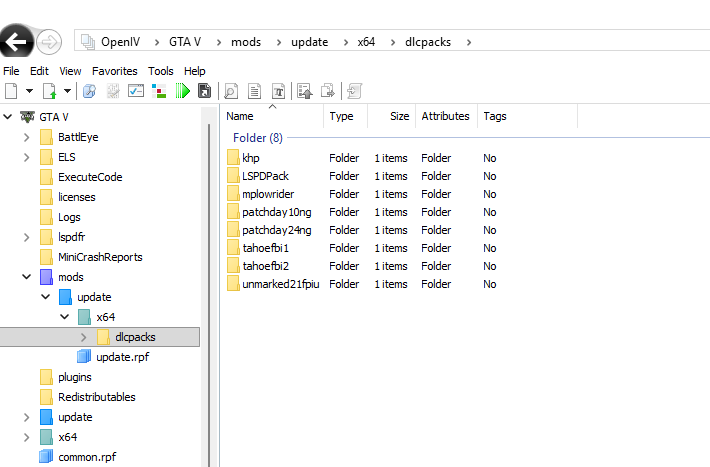Open the Add file dropdown arrow
The image size is (710, 467).
click(x=67, y=91)
